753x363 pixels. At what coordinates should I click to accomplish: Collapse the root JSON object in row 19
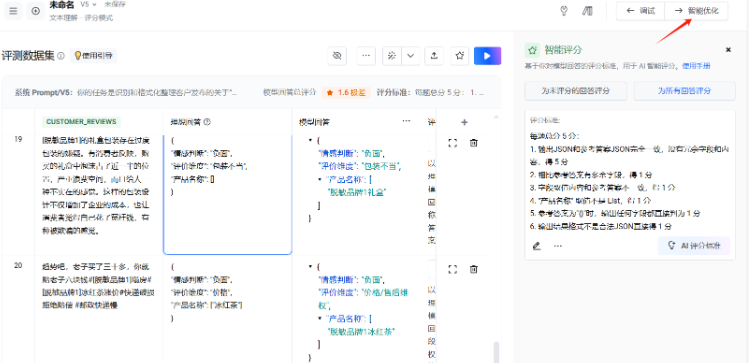click(x=311, y=140)
